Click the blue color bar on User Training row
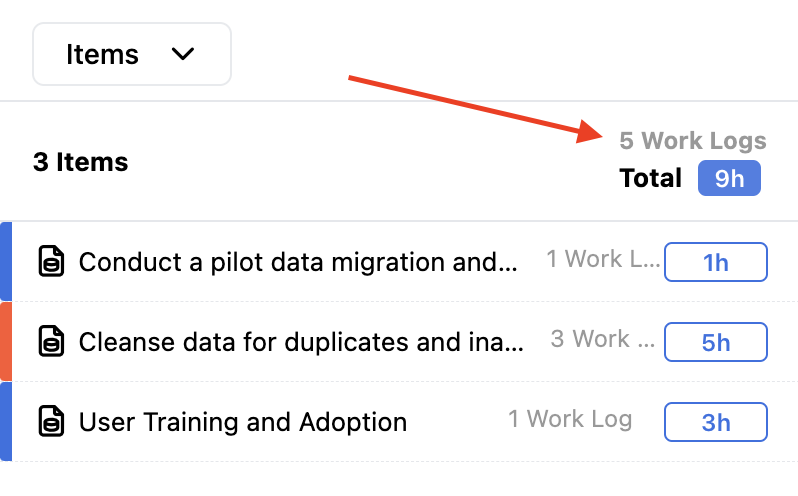Screen dimensions: 798x496 click(5, 422)
